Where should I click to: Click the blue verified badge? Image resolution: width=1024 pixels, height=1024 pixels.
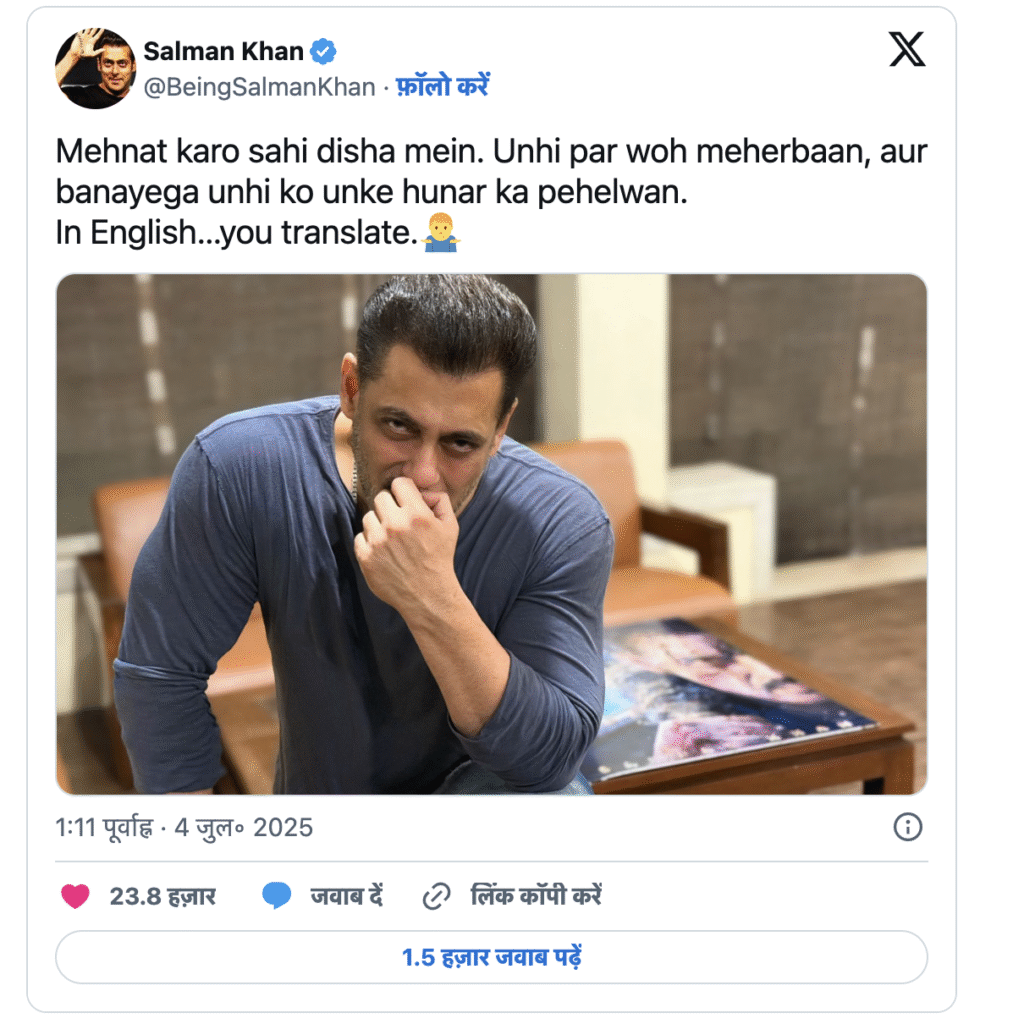323,51
